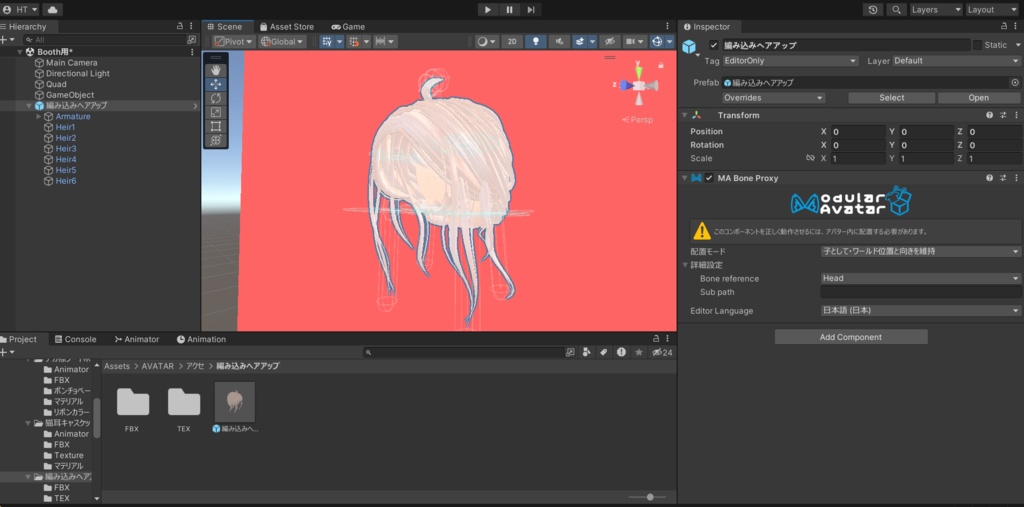This screenshot has width=1024, height=507.
Task: Open the Transform component preset icon
Action: click(x=1002, y=115)
